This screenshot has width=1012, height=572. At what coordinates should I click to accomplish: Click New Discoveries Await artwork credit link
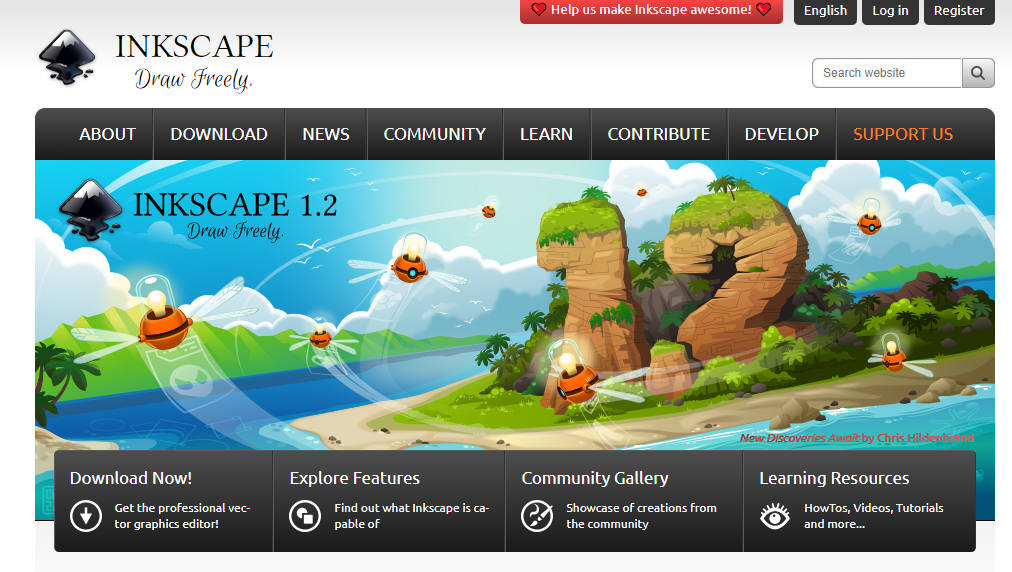[x=856, y=438]
